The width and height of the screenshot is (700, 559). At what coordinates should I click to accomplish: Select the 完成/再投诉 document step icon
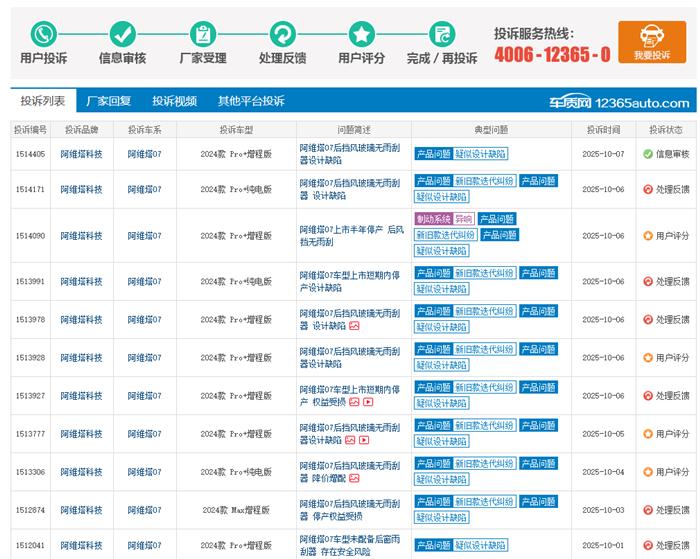(x=441, y=34)
